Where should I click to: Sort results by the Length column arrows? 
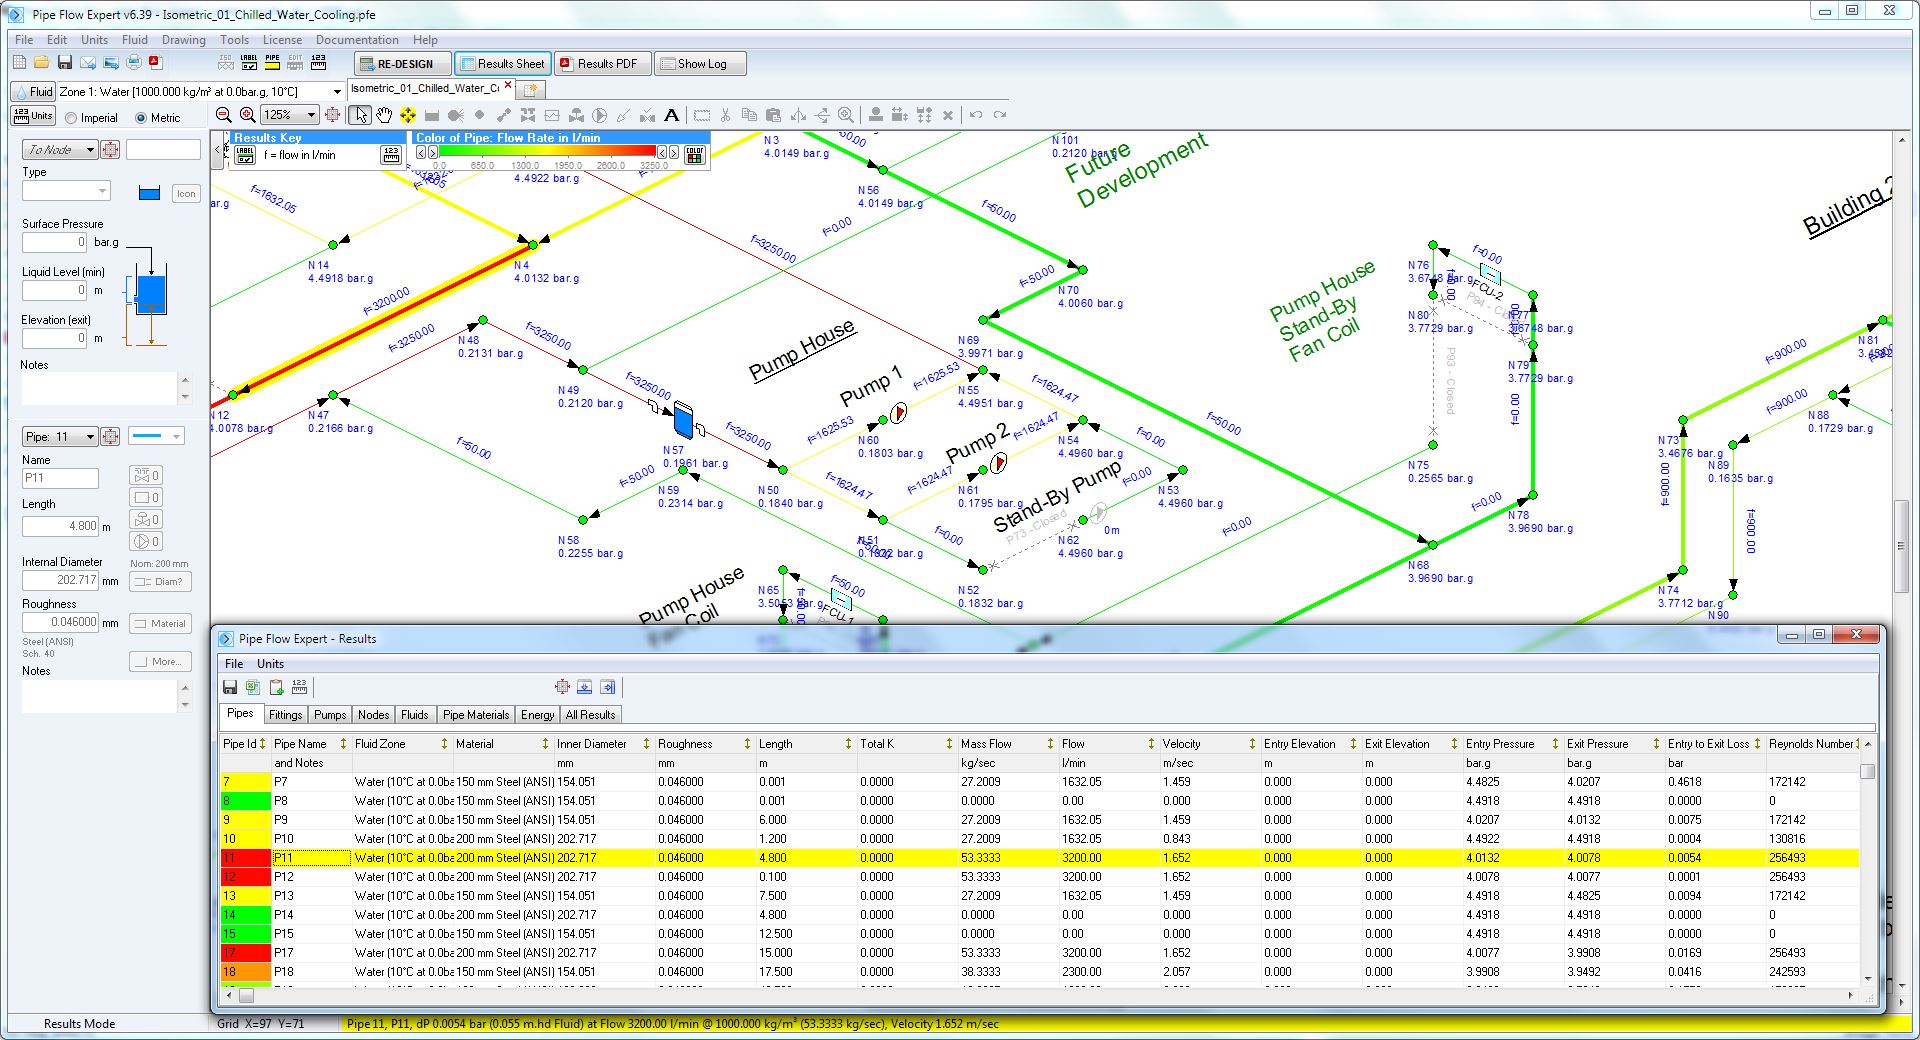848,744
